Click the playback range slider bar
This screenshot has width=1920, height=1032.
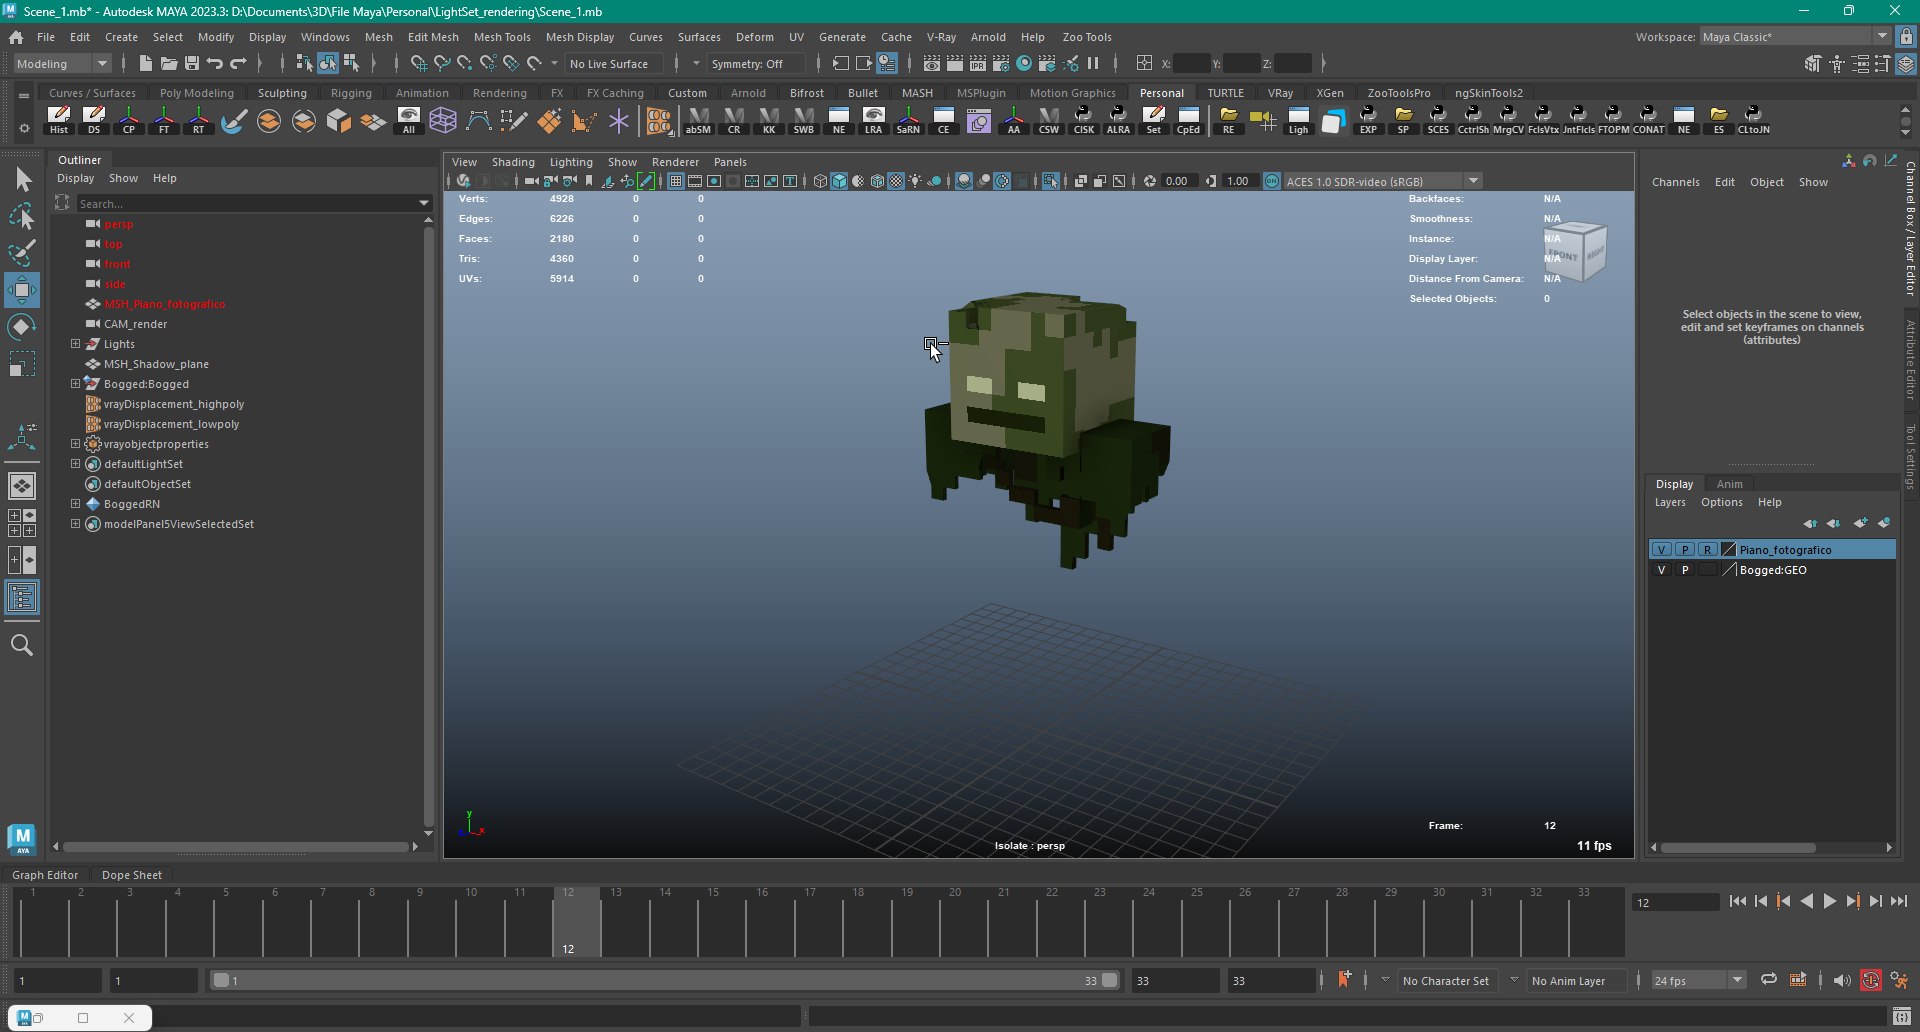(x=665, y=981)
